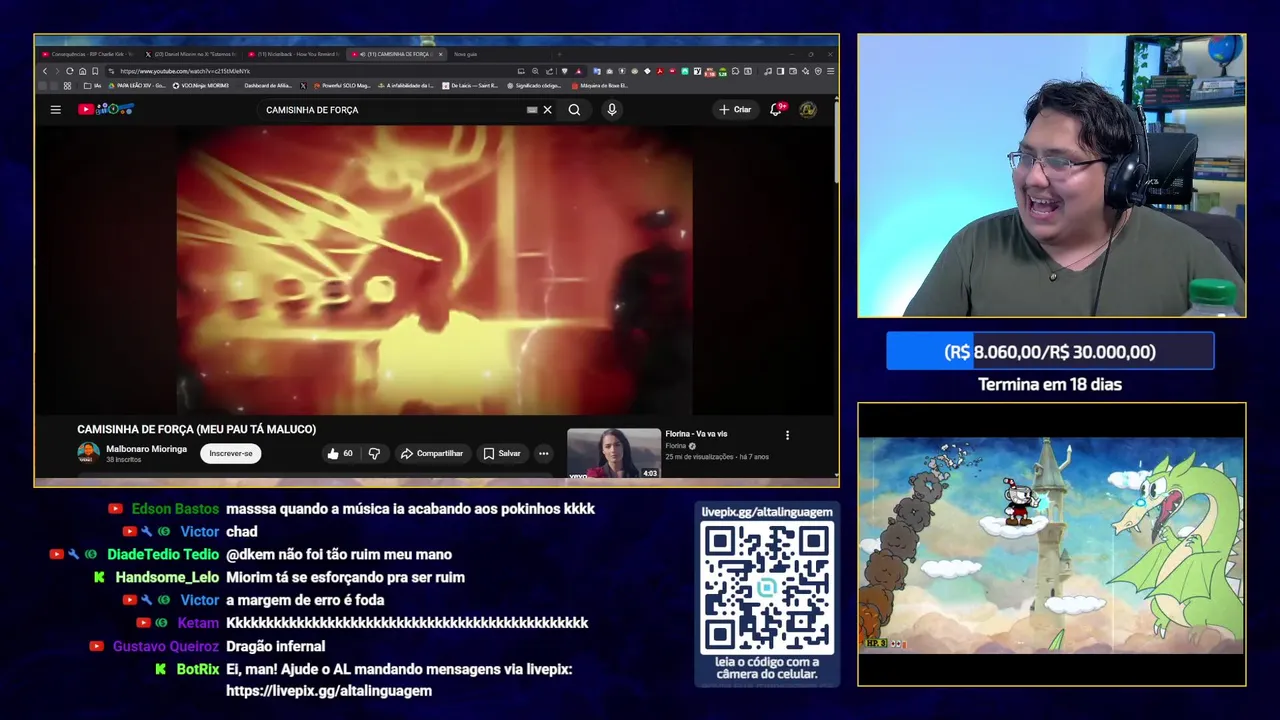
Task: Open the Florina video thumbnail
Action: [614, 453]
